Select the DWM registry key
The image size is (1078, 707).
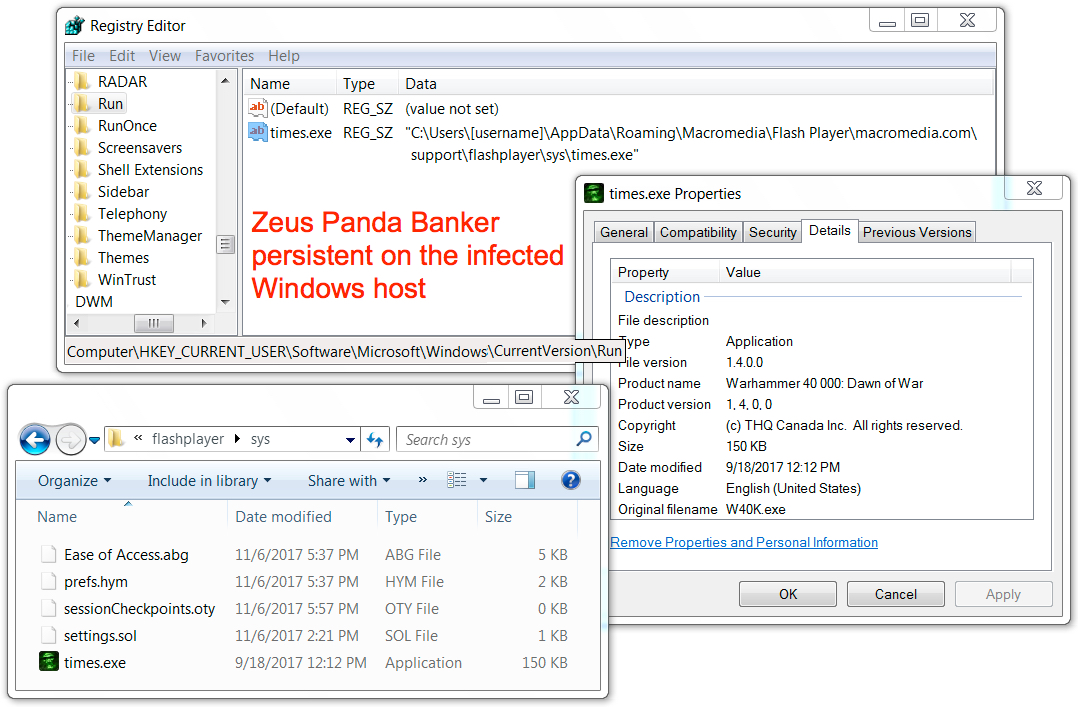tap(94, 302)
